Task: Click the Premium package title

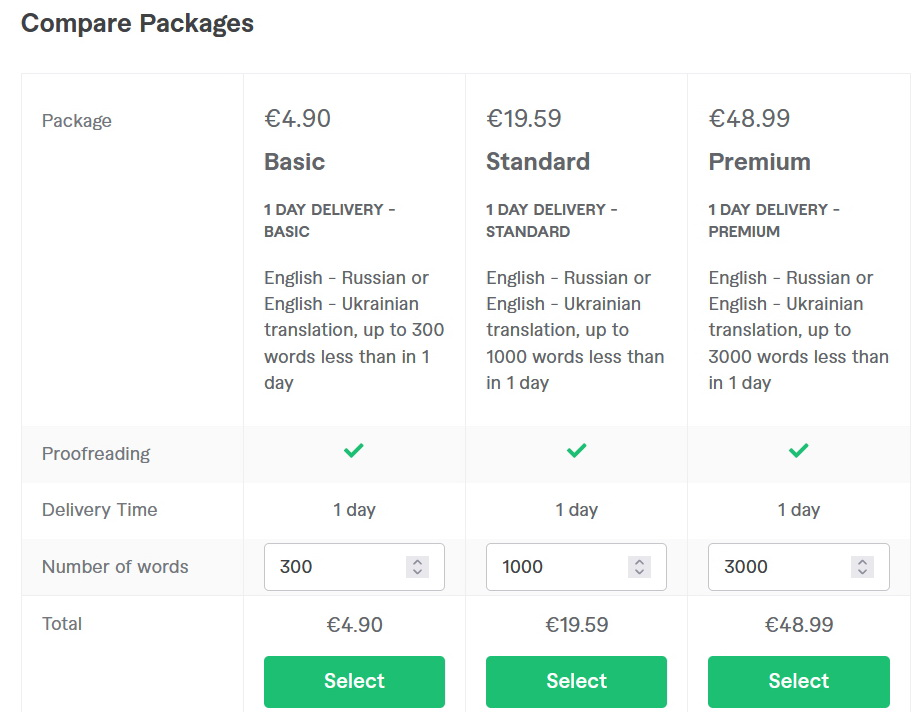Action: pyautogui.click(x=759, y=162)
